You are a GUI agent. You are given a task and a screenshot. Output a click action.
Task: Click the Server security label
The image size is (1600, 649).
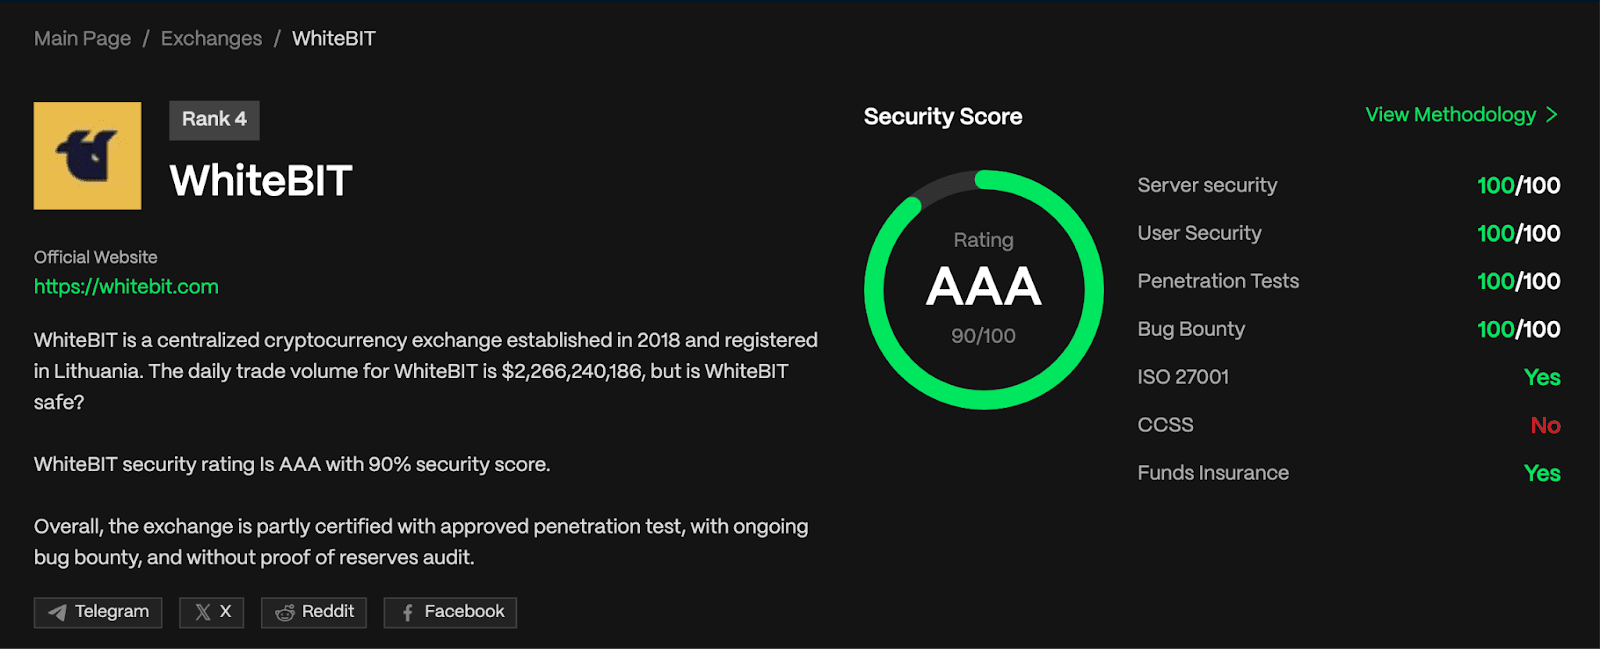point(1207,185)
